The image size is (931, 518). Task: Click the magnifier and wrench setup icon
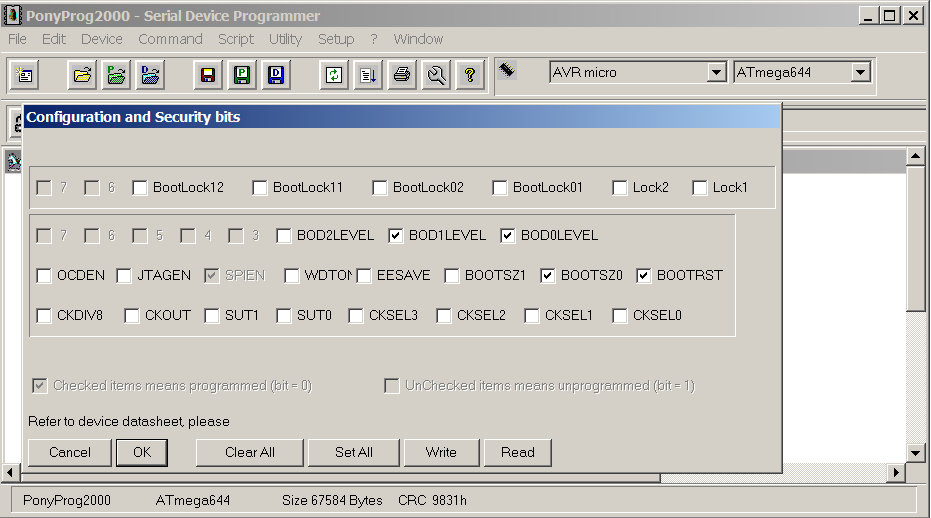click(x=436, y=75)
